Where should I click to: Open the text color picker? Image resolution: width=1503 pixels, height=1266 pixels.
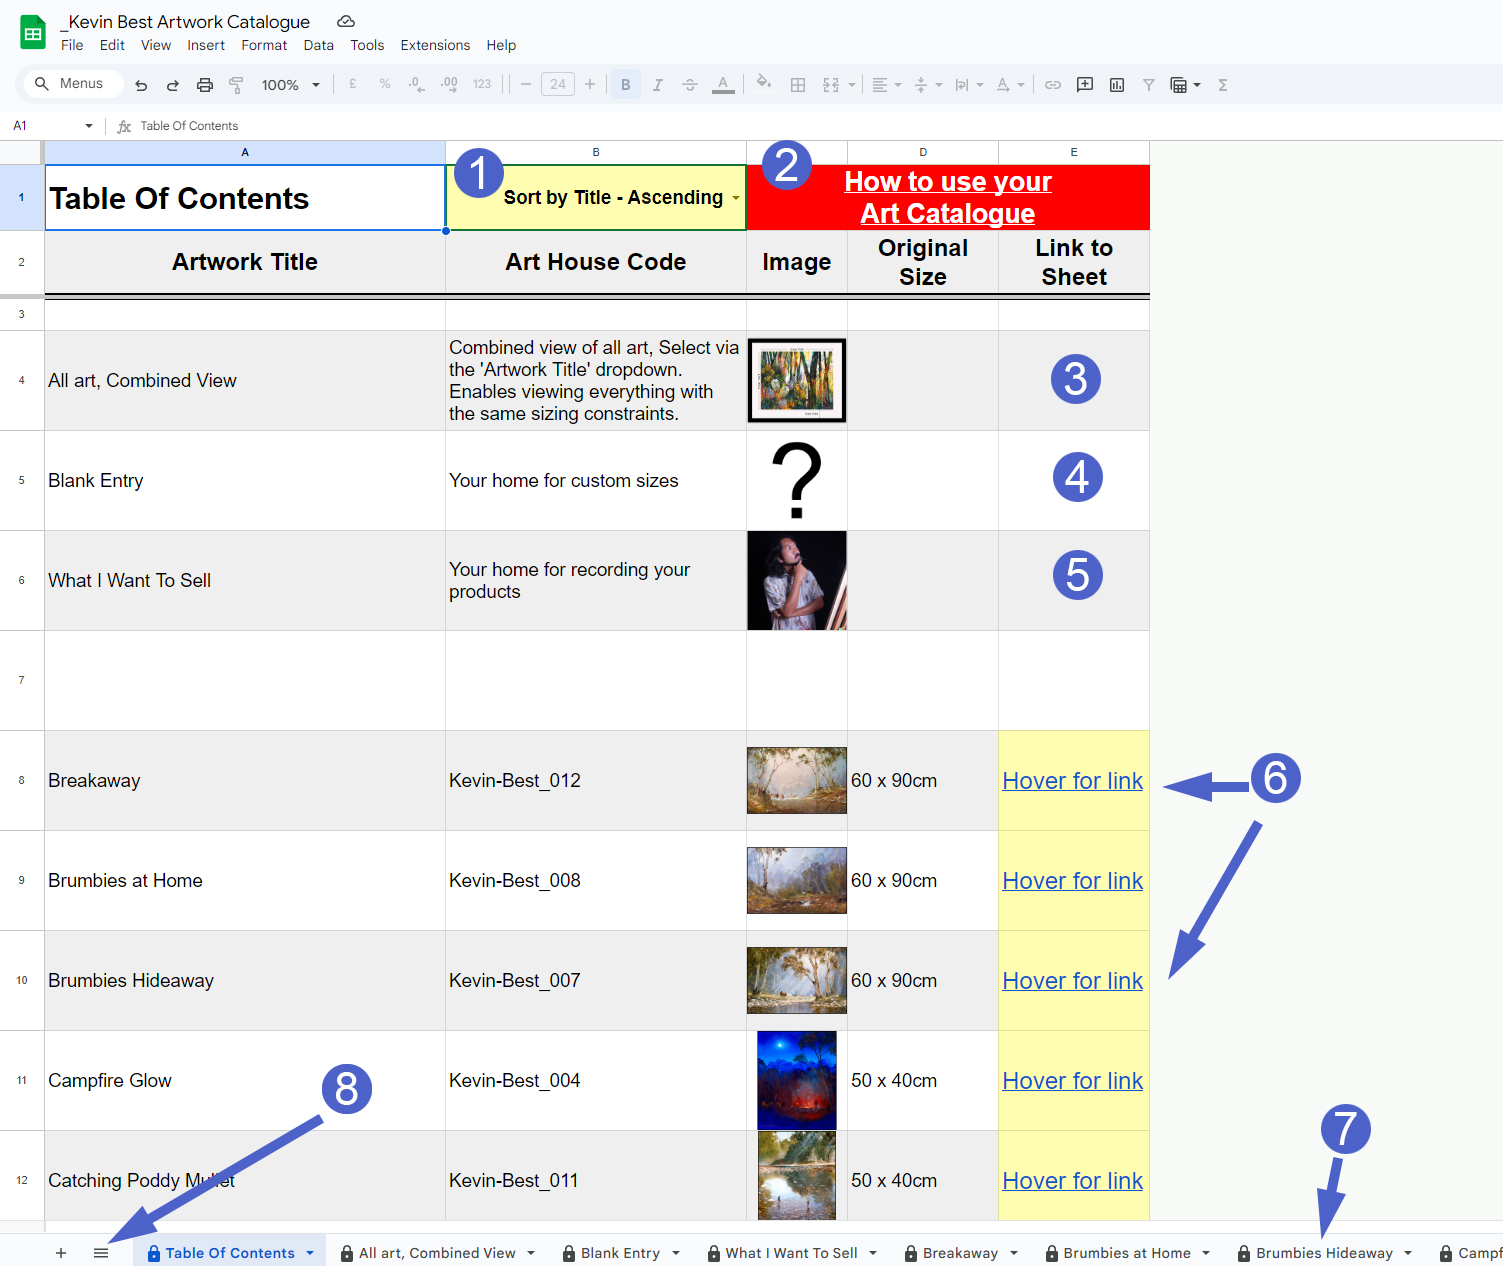point(723,85)
